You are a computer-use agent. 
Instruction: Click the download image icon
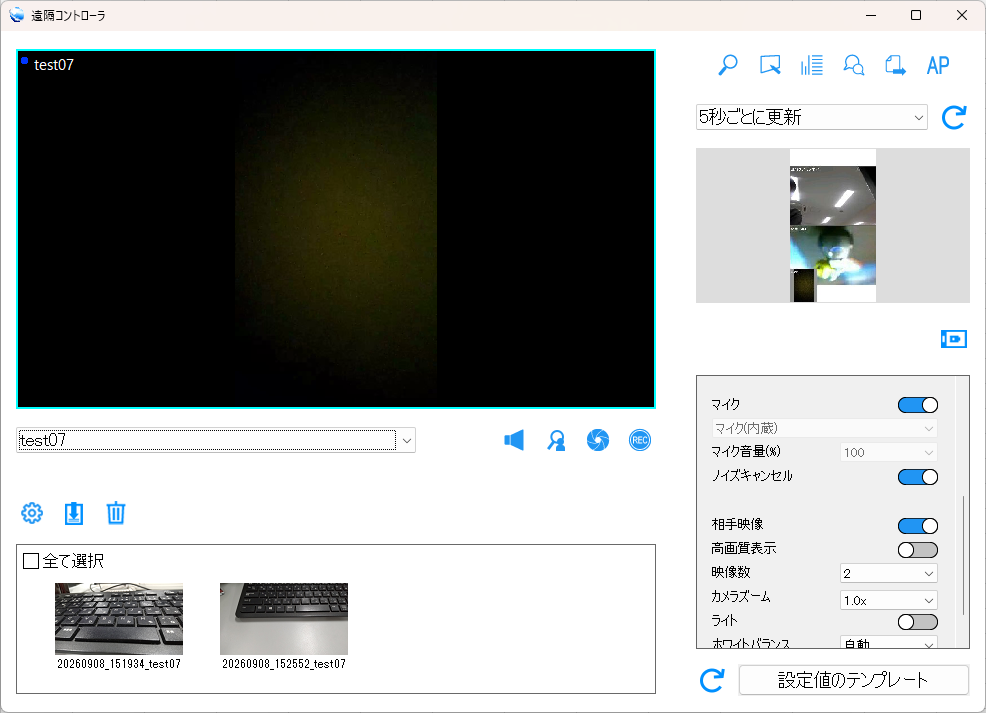coord(74,513)
